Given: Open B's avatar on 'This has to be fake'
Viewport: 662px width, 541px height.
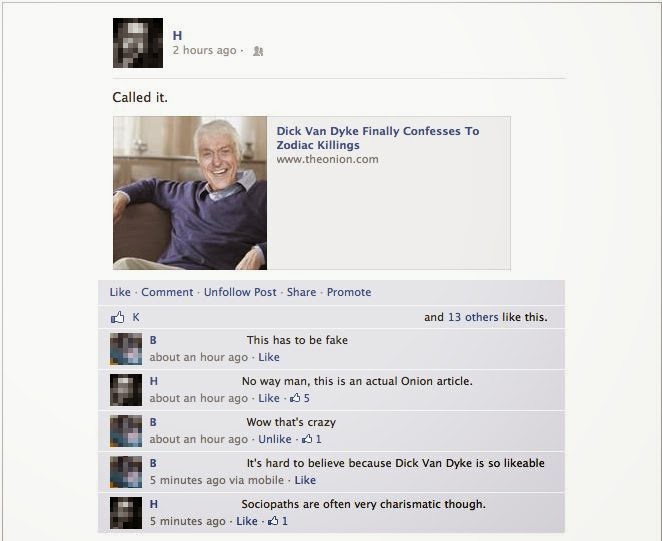Looking at the screenshot, I should pyautogui.click(x=126, y=349).
